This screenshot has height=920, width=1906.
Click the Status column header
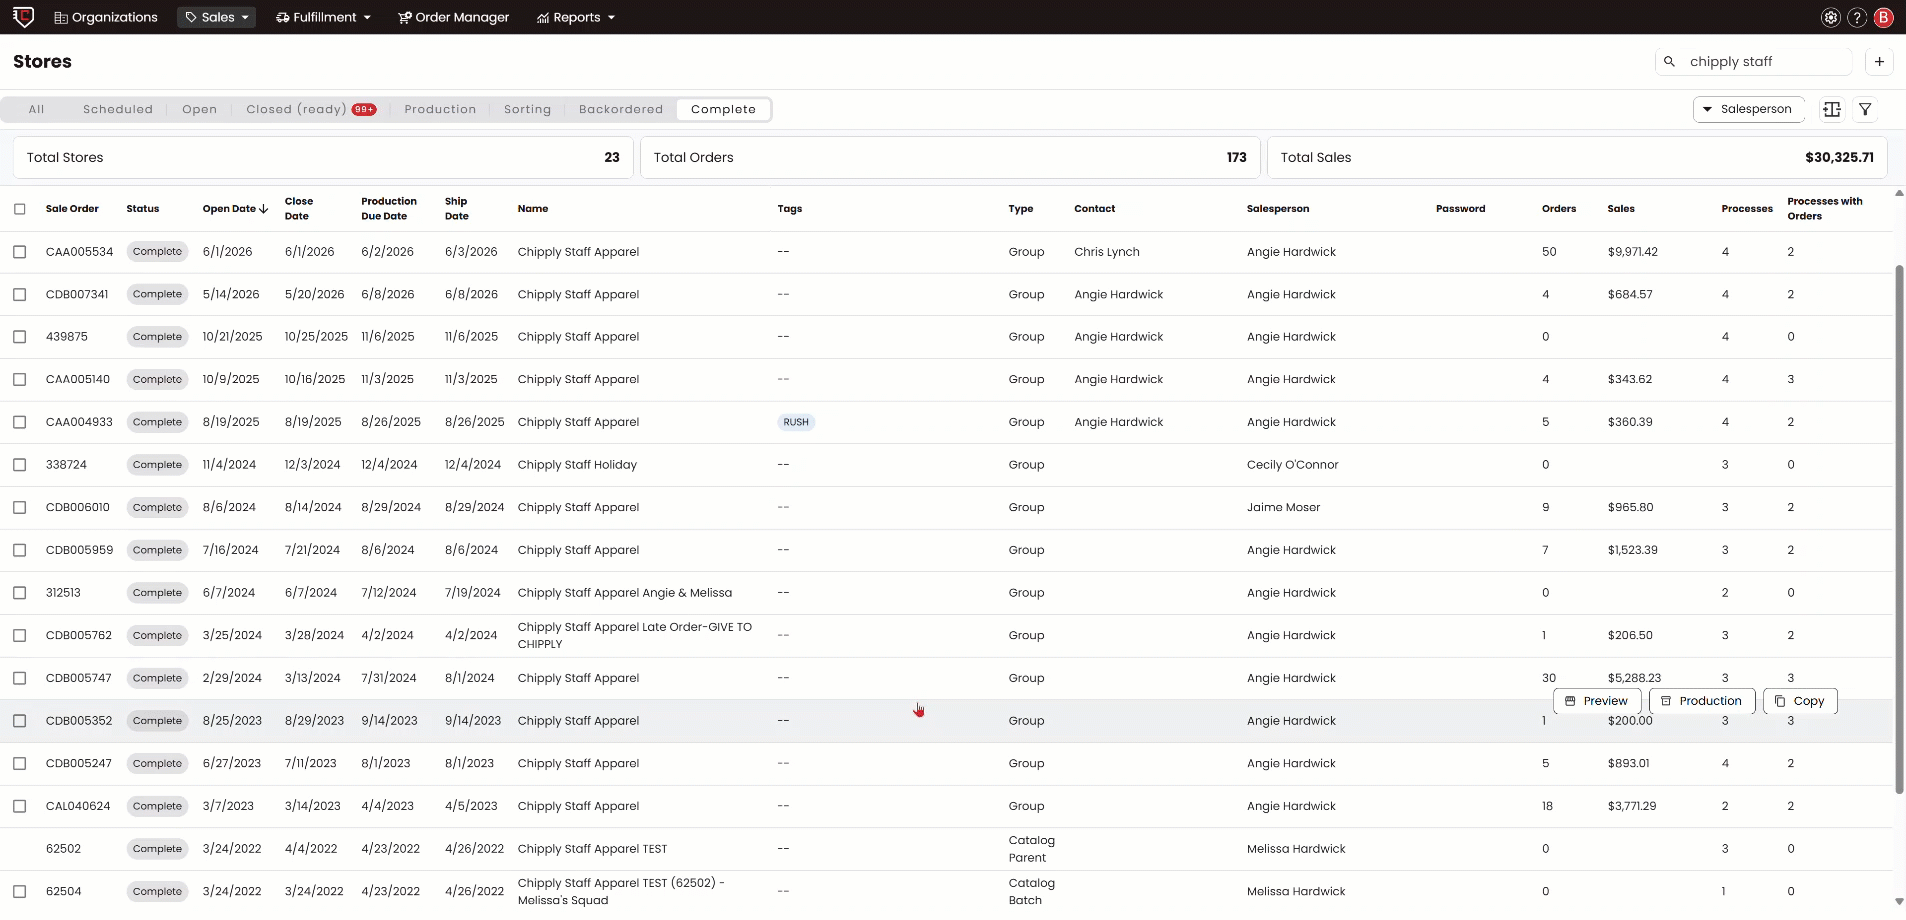(143, 209)
